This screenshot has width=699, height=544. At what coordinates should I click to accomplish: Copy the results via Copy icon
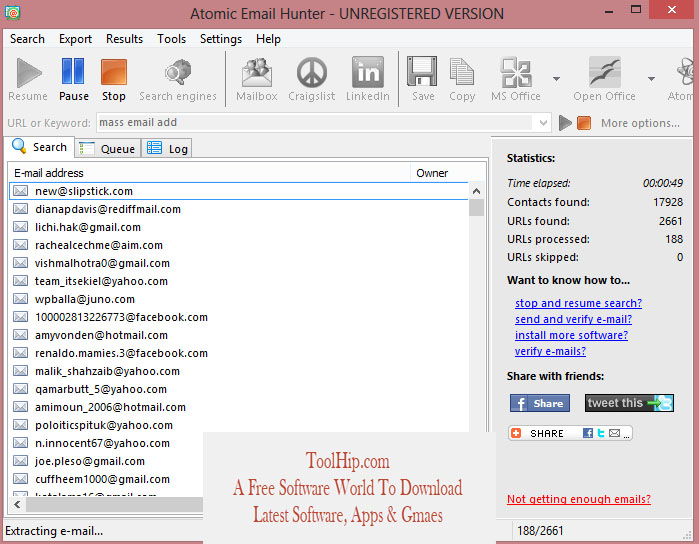(462, 79)
